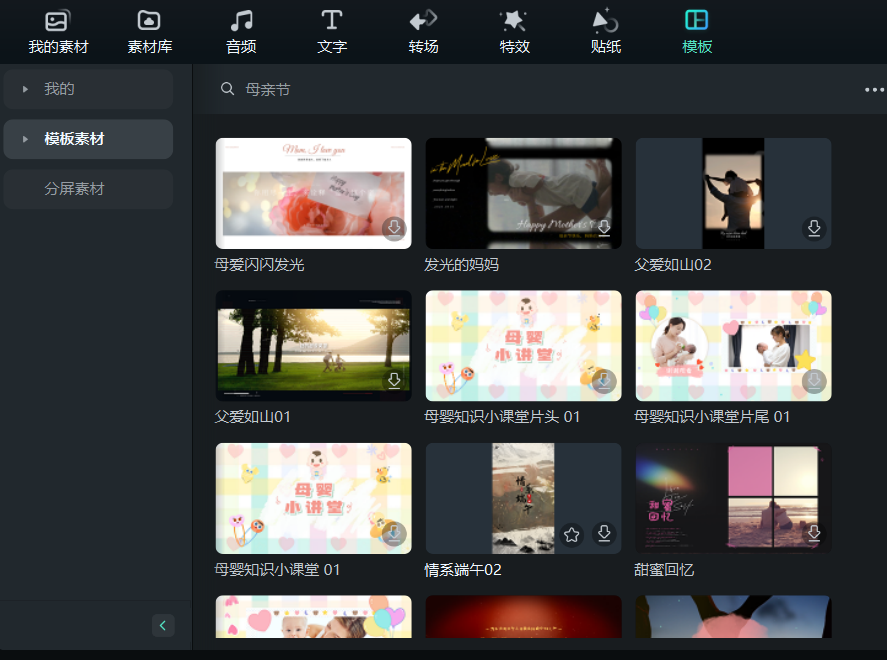The image size is (887, 660).
Task: Open the 贴纸 stickers panel
Action: (x=605, y=32)
